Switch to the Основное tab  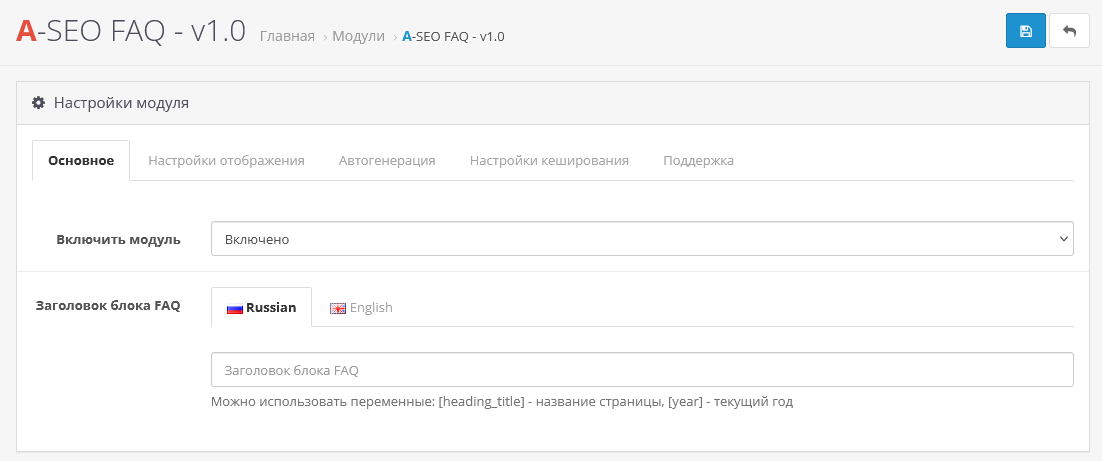[x=81, y=160]
